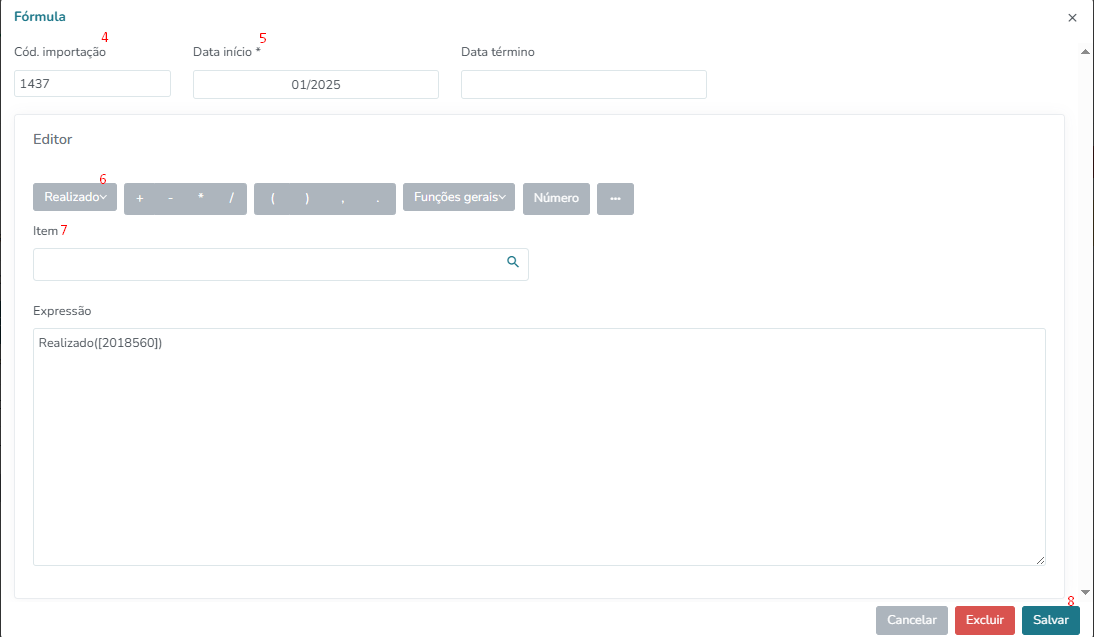The height and width of the screenshot is (637, 1094).
Task: Click the empty Data término field
Action: (x=584, y=84)
